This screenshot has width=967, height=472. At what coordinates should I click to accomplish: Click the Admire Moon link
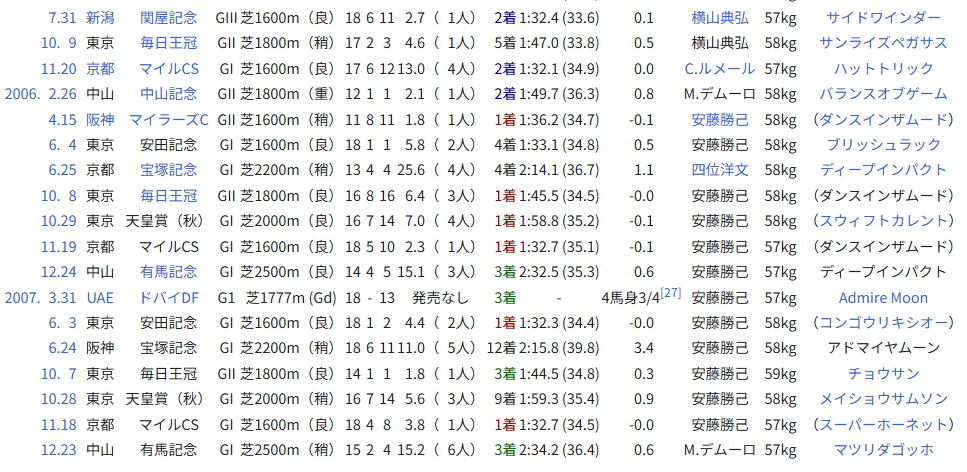883,297
